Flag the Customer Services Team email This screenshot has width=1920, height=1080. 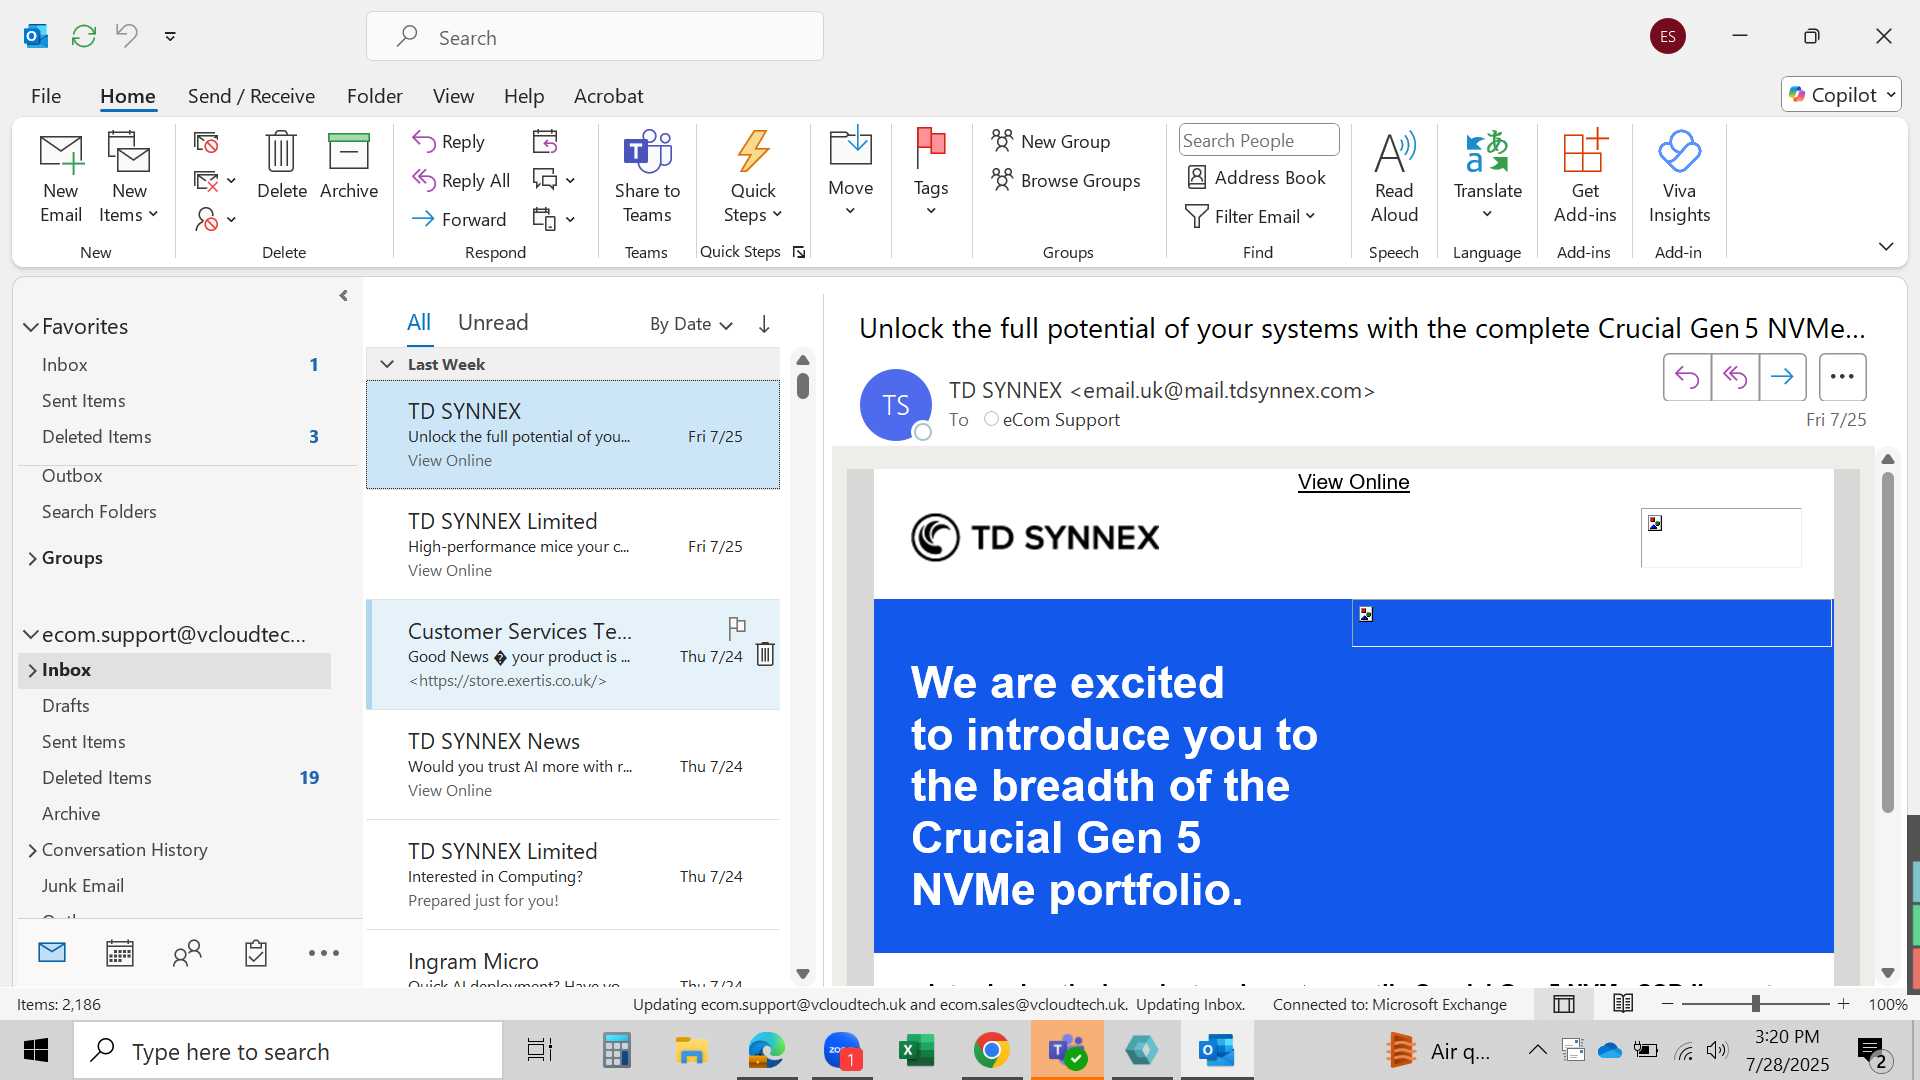(737, 628)
